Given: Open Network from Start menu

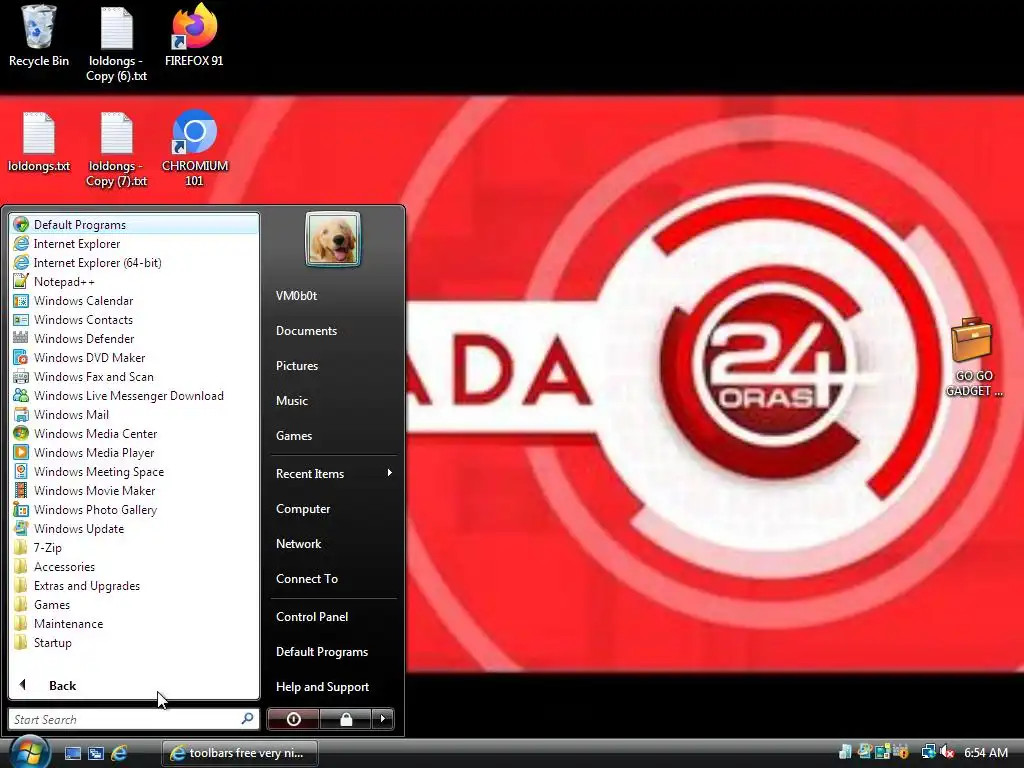Looking at the screenshot, I should click(x=298, y=543).
